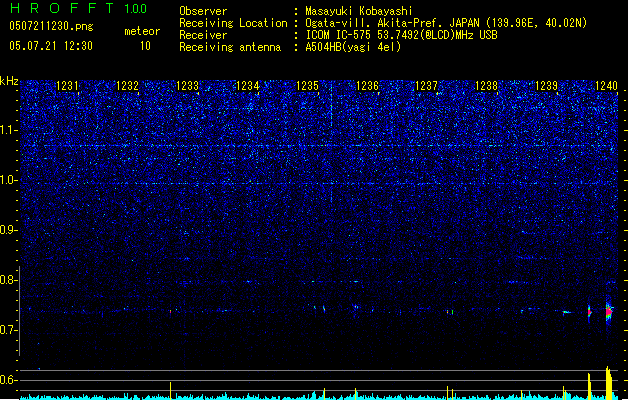This screenshot has height=400, width=629.
Task: Click the Observer field label
Action: pyautogui.click(x=203, y=11)
